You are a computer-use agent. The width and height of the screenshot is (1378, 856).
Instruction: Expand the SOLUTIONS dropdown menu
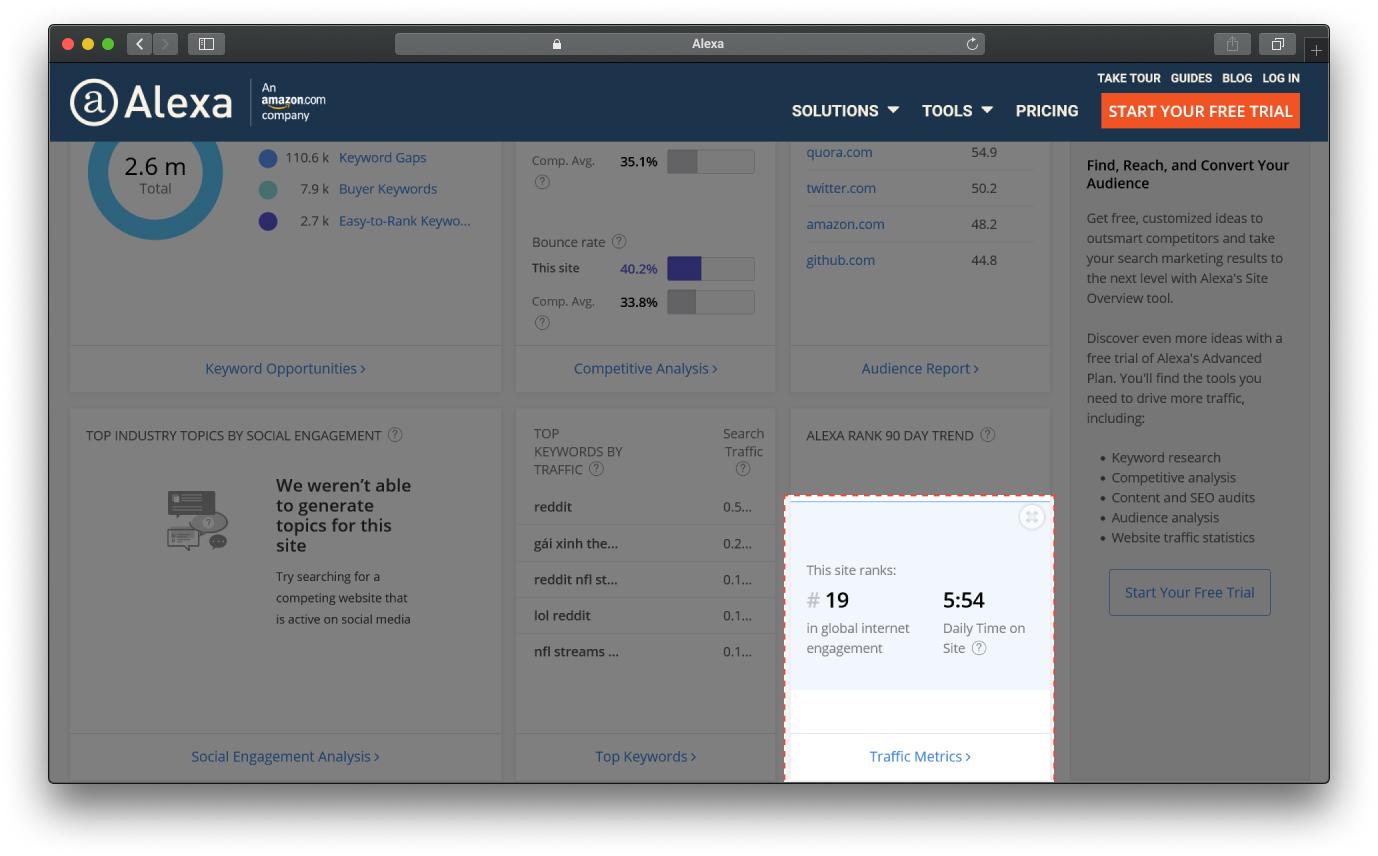coord(845,111)
